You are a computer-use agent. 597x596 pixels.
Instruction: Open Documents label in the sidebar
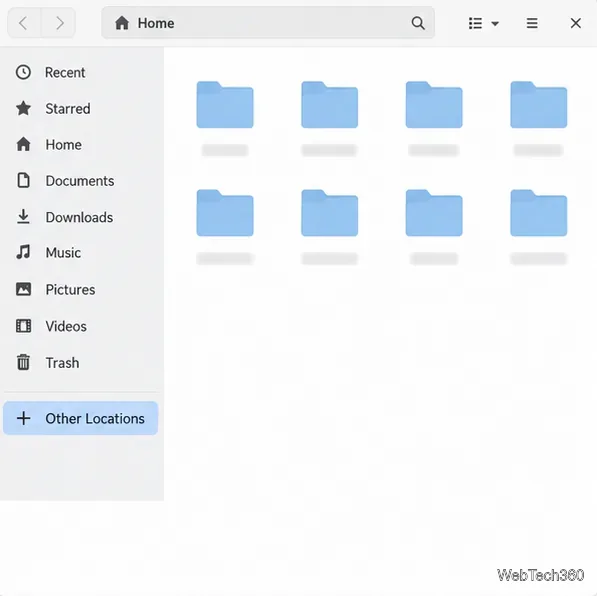[x=80, y=181]
